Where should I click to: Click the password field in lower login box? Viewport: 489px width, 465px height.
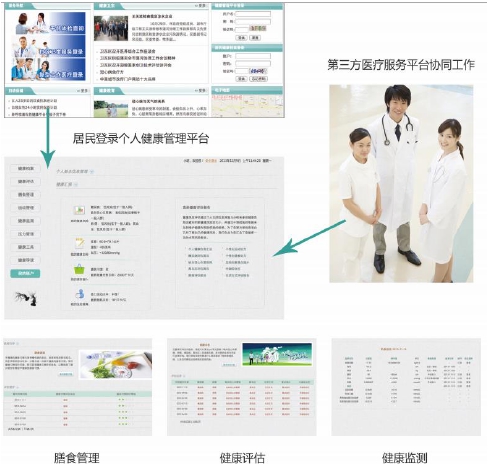point(253,63)
